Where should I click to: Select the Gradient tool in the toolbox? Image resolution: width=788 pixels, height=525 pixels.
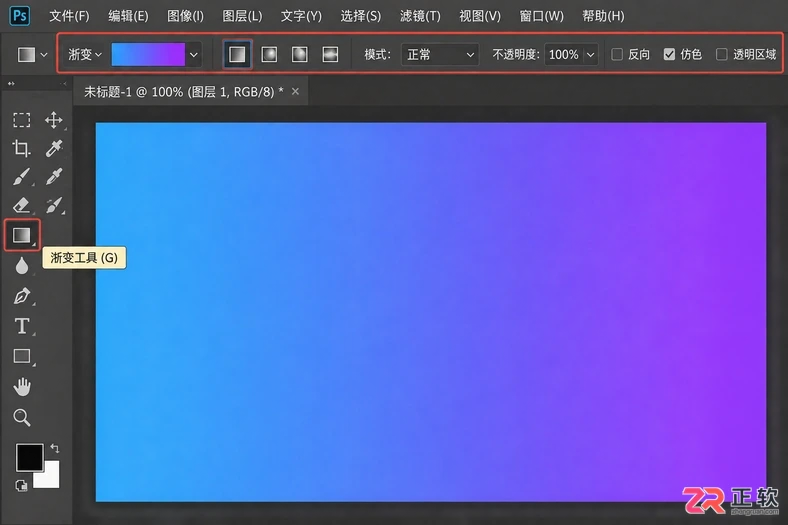22,235
